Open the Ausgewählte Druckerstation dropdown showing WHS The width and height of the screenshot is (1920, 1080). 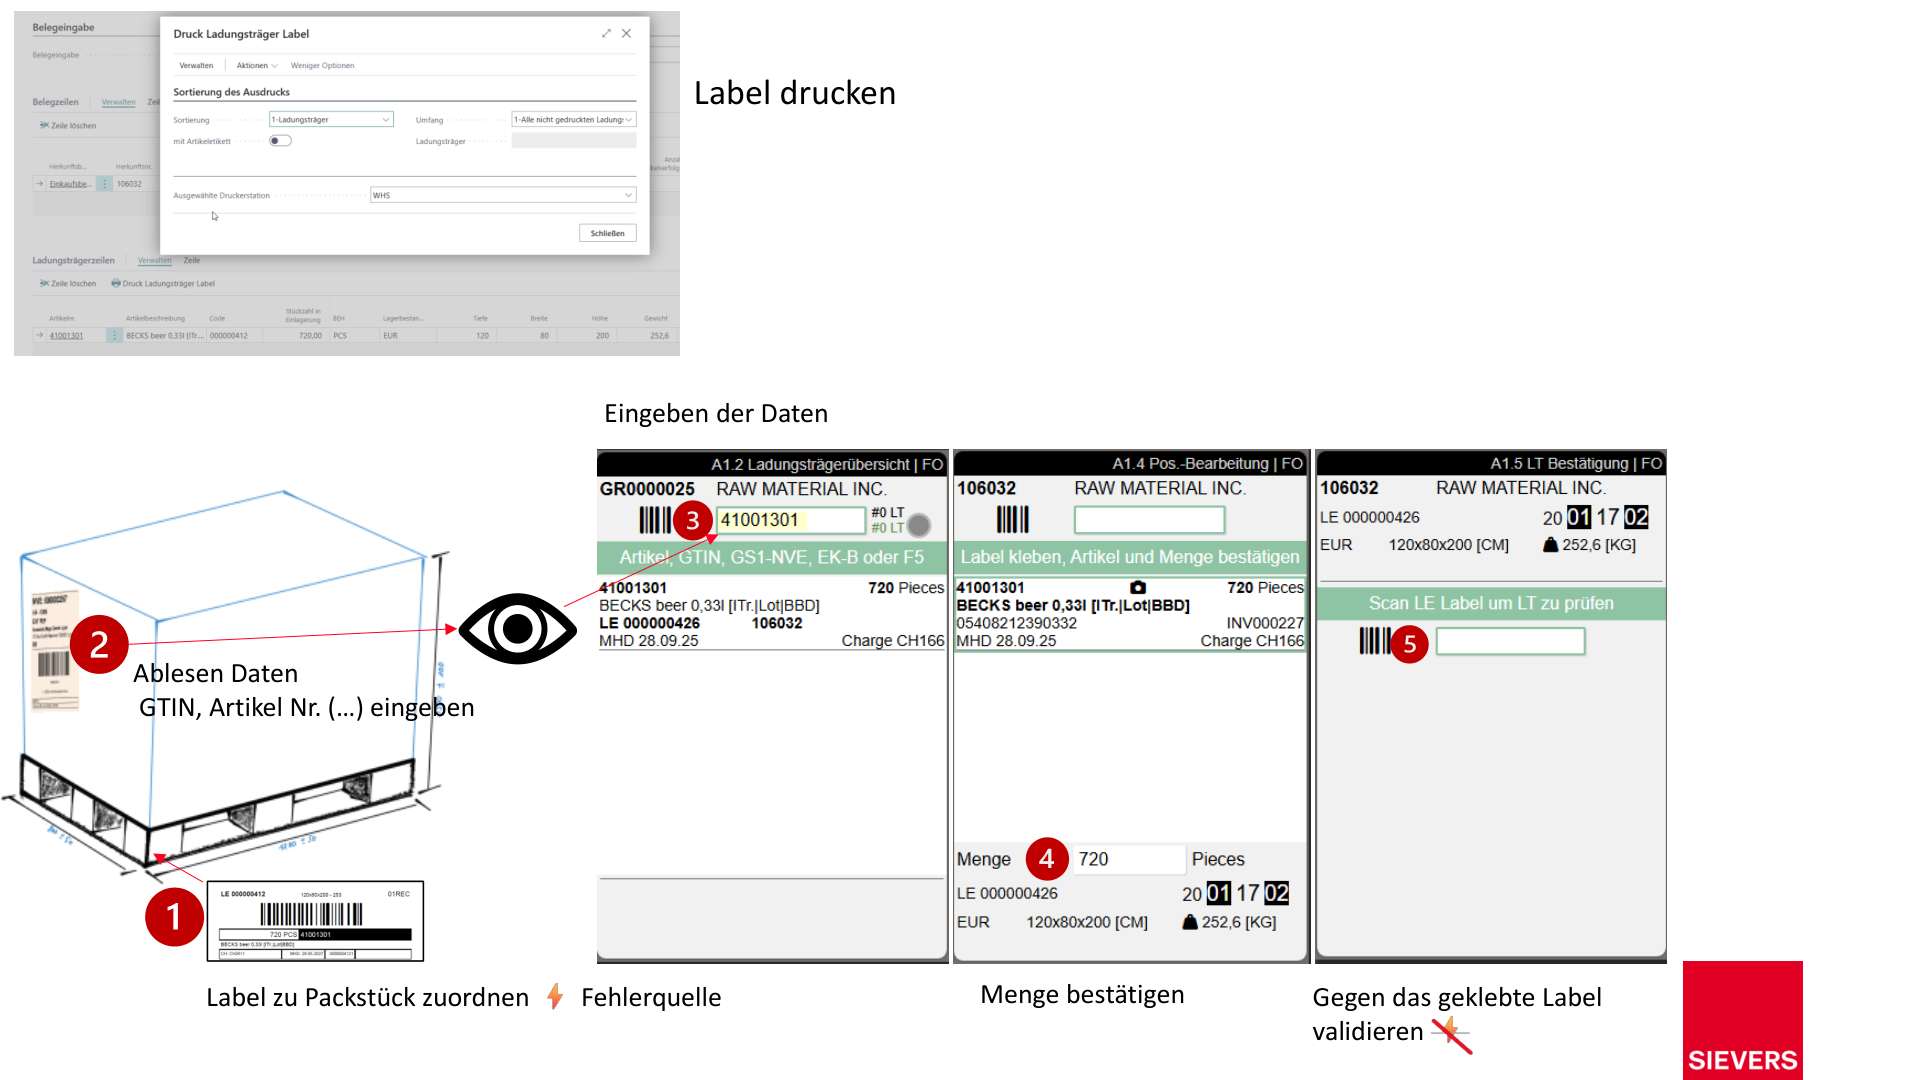click(x=503, y=196)
